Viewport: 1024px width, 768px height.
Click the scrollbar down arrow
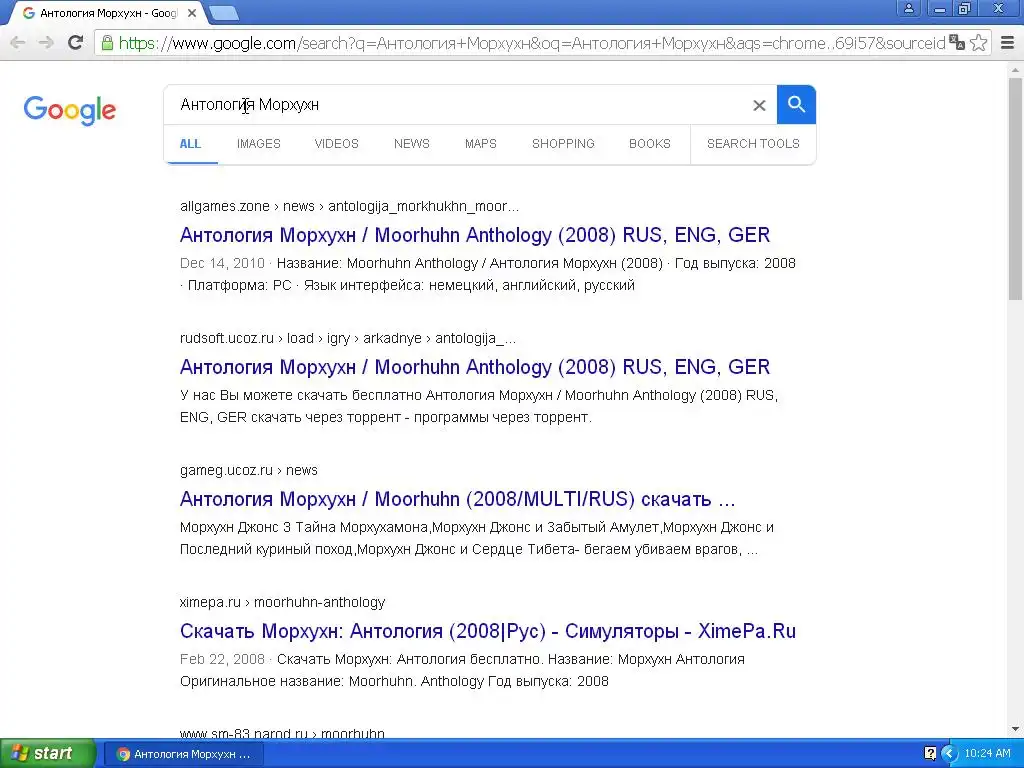[x=1016, y=729]
